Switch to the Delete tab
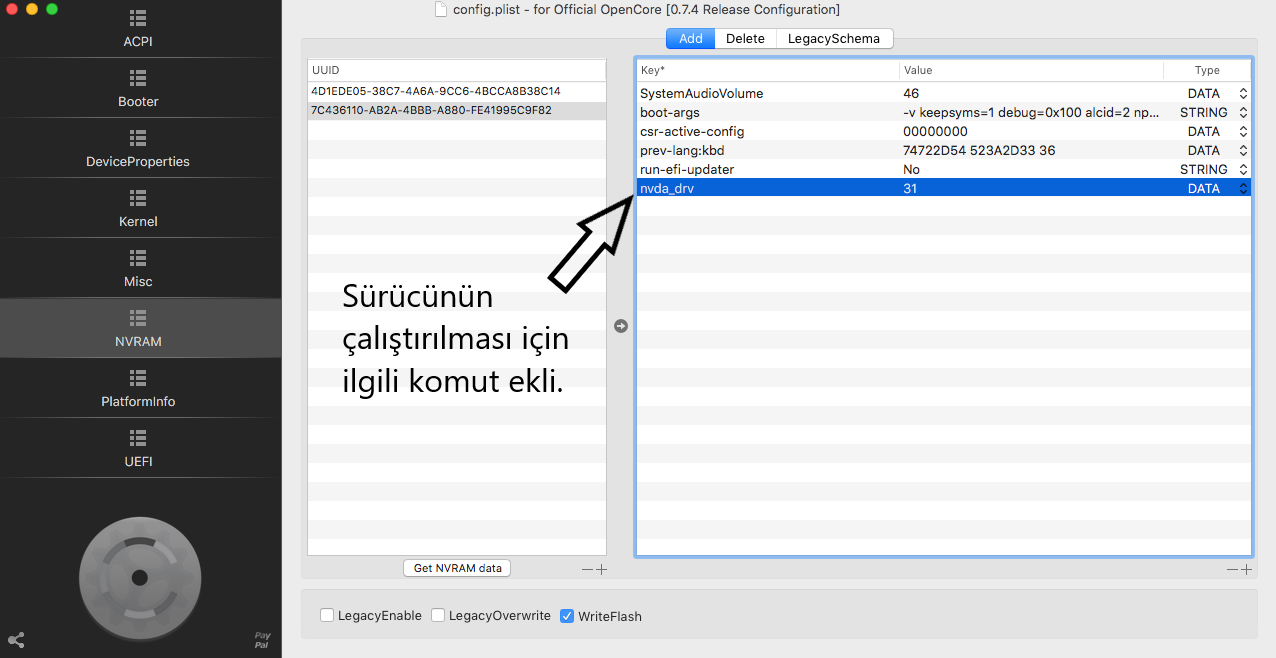 745,39
